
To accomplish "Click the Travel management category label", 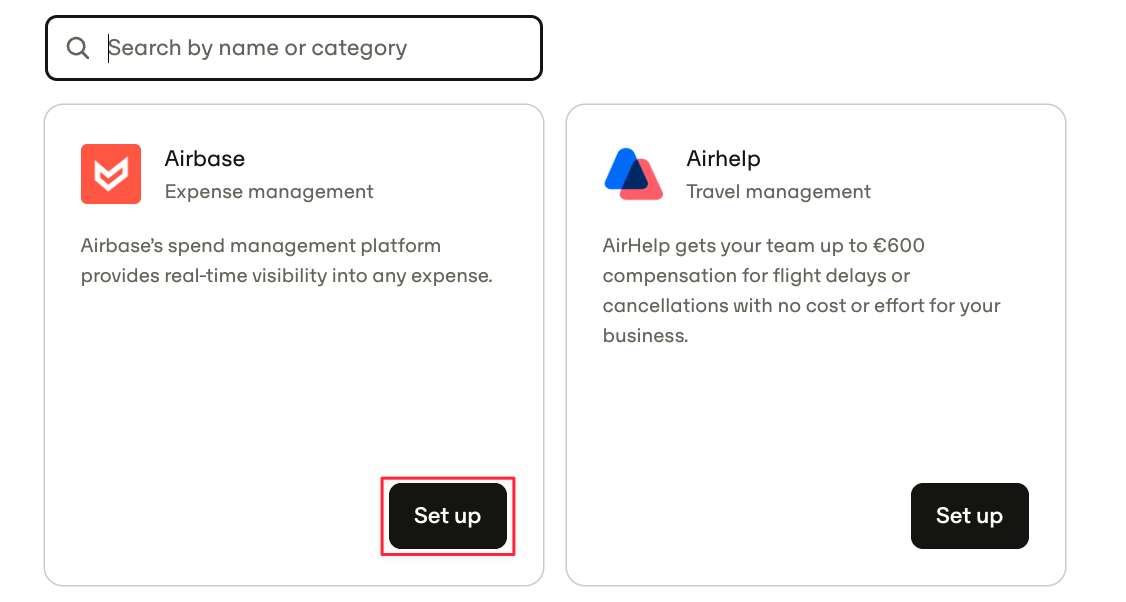I will [778, 192].
